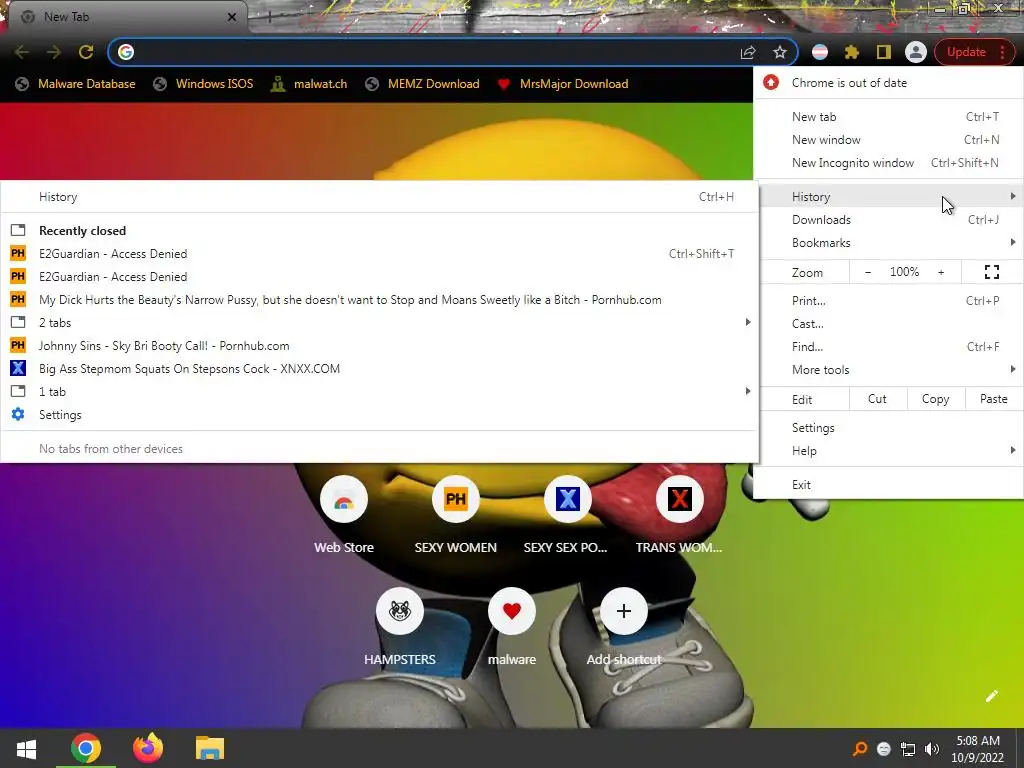The height and width of the screenshot is (768, 1024).
Task: Open Downloads from the menu
Action: [888, 220]
